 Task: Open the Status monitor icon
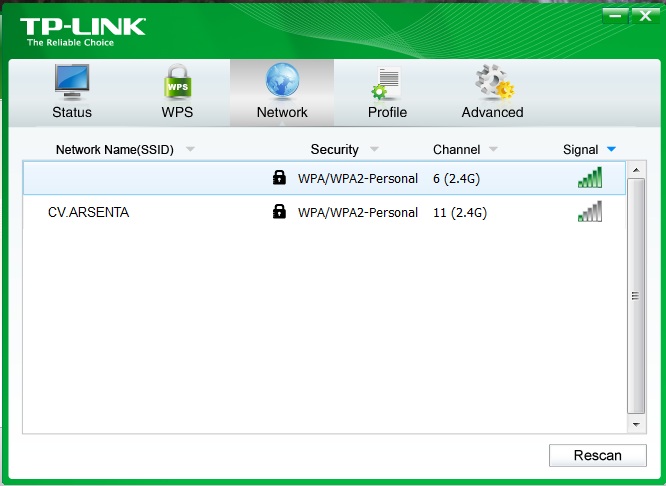pos(72,81)
